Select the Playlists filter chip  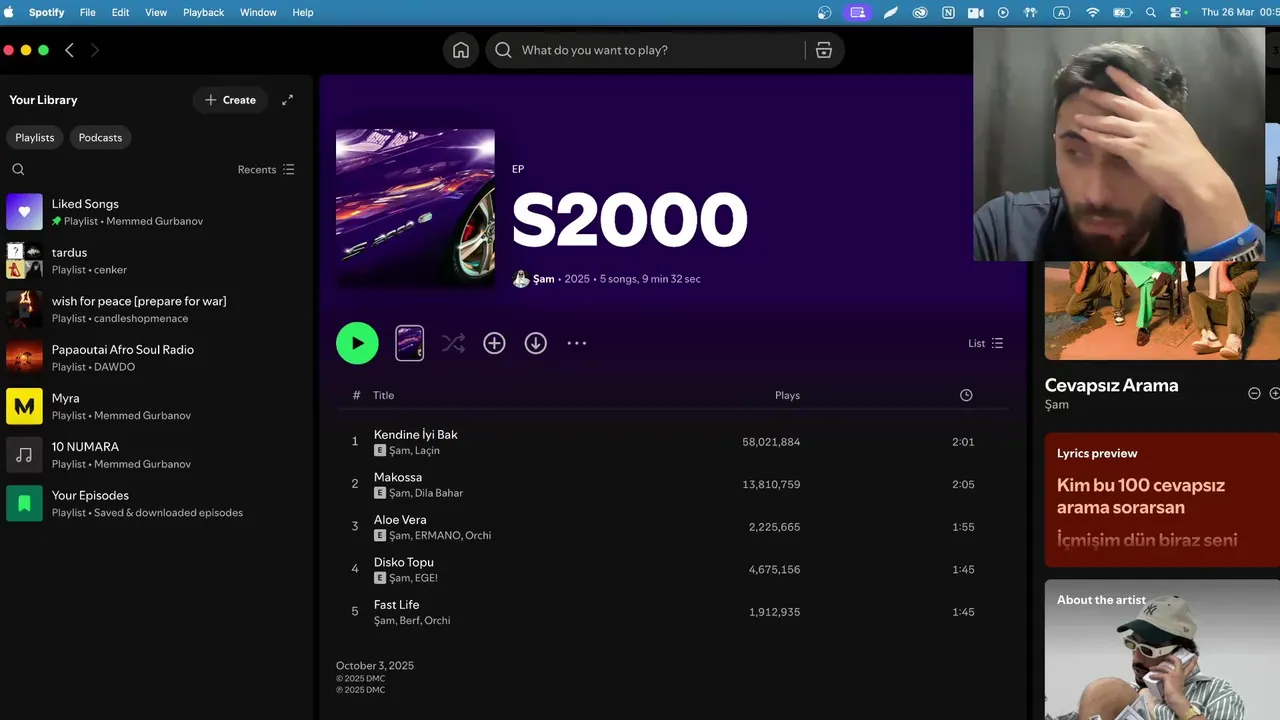[35, 138]
